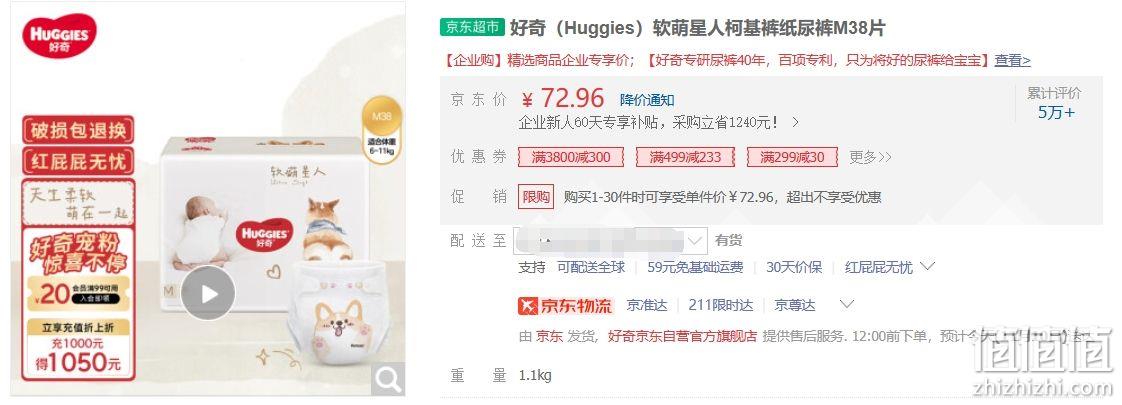Click the diaper box product image
The height and width of the screenshot is (405, 1122).
pyautogui.click(x=261, y=222)
